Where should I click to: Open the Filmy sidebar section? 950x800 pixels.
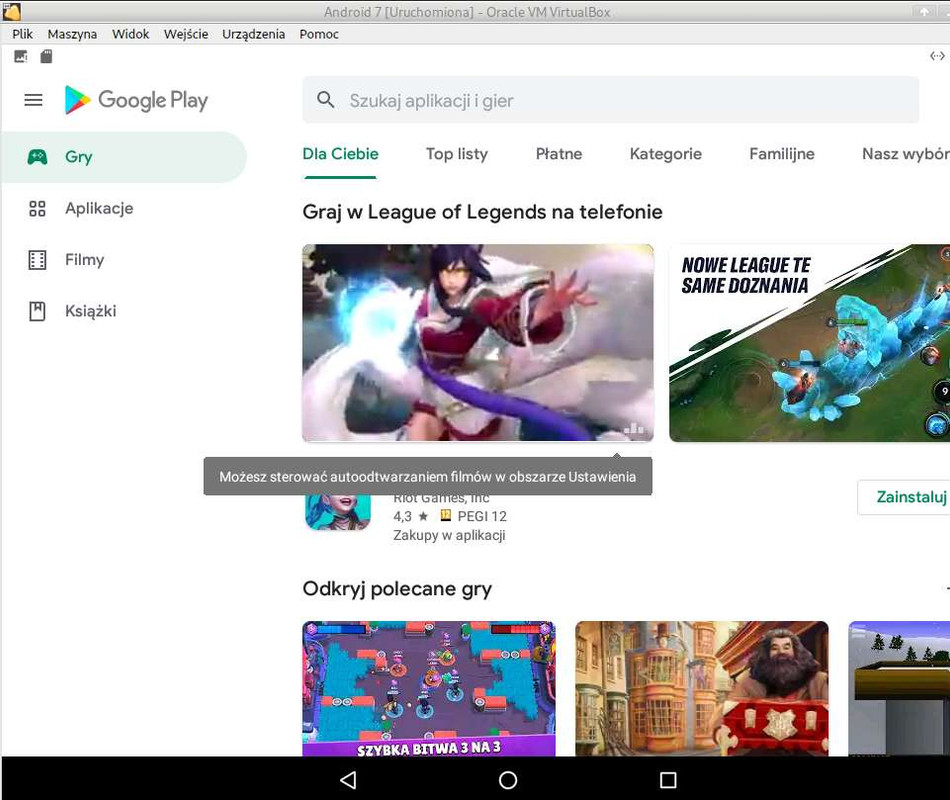(x=124, y=260)
